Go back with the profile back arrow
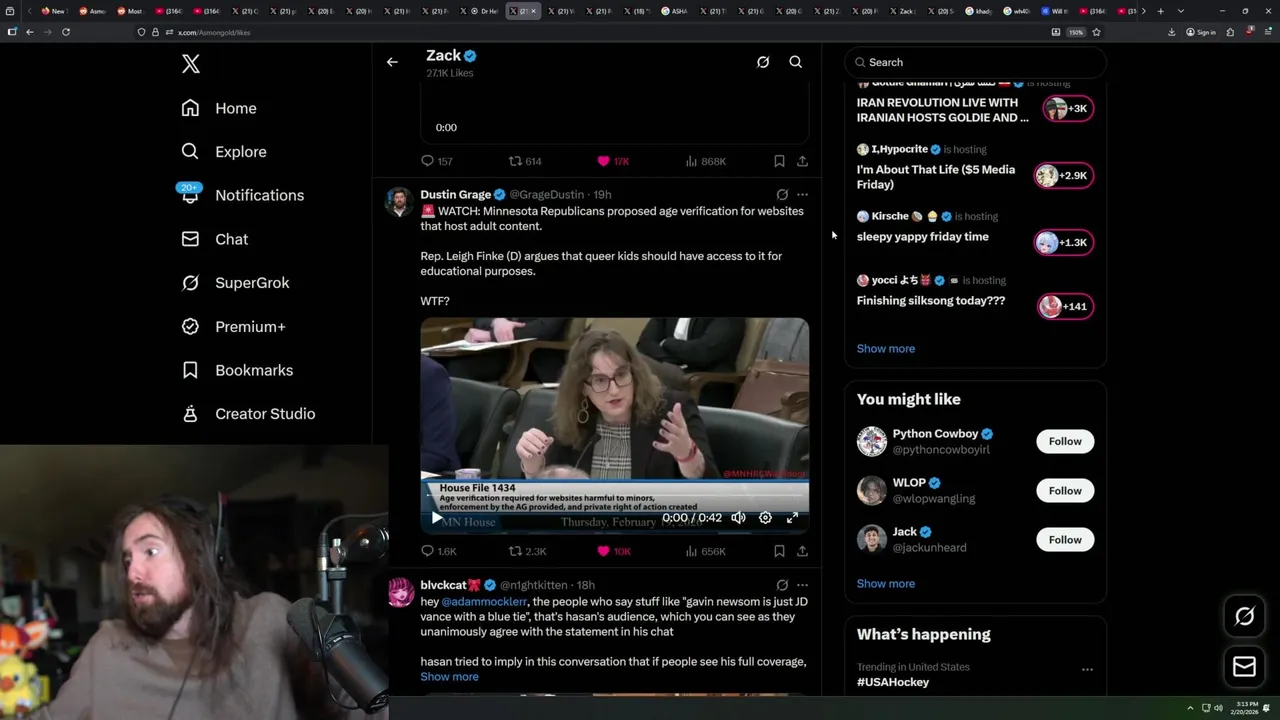Viewport: 1280px width, 720px height. [x=392, y=62]
